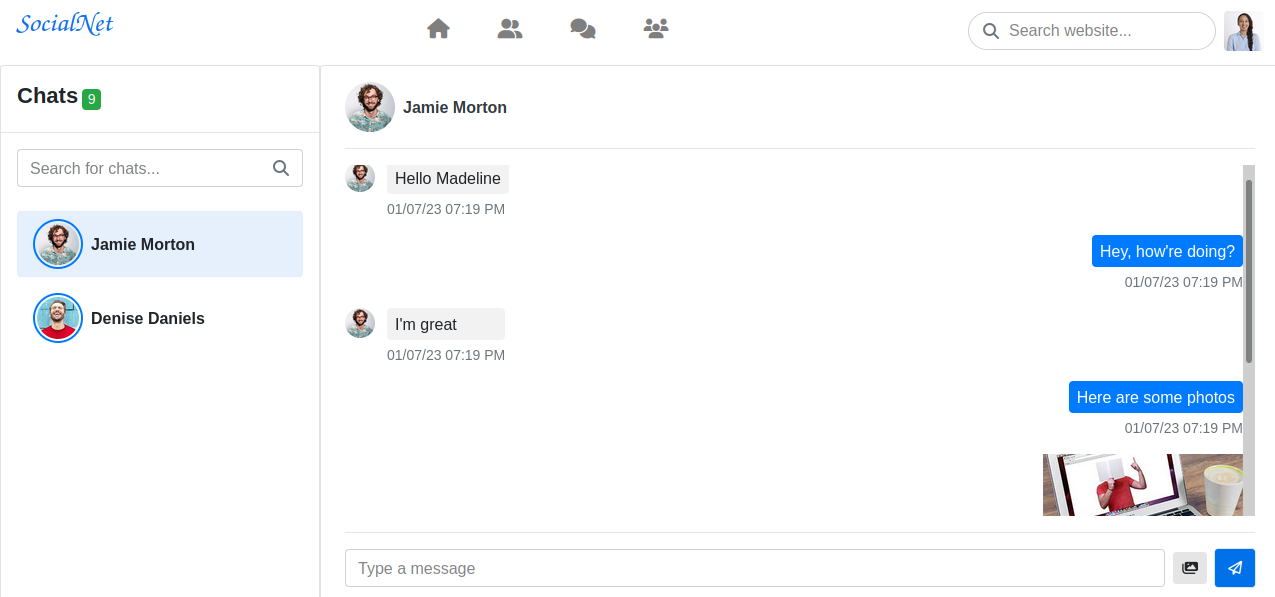Viewport: 1275px width, 597px height.
Task: Click the conversation scrollbar thumb
Action: click(1249, 271)
